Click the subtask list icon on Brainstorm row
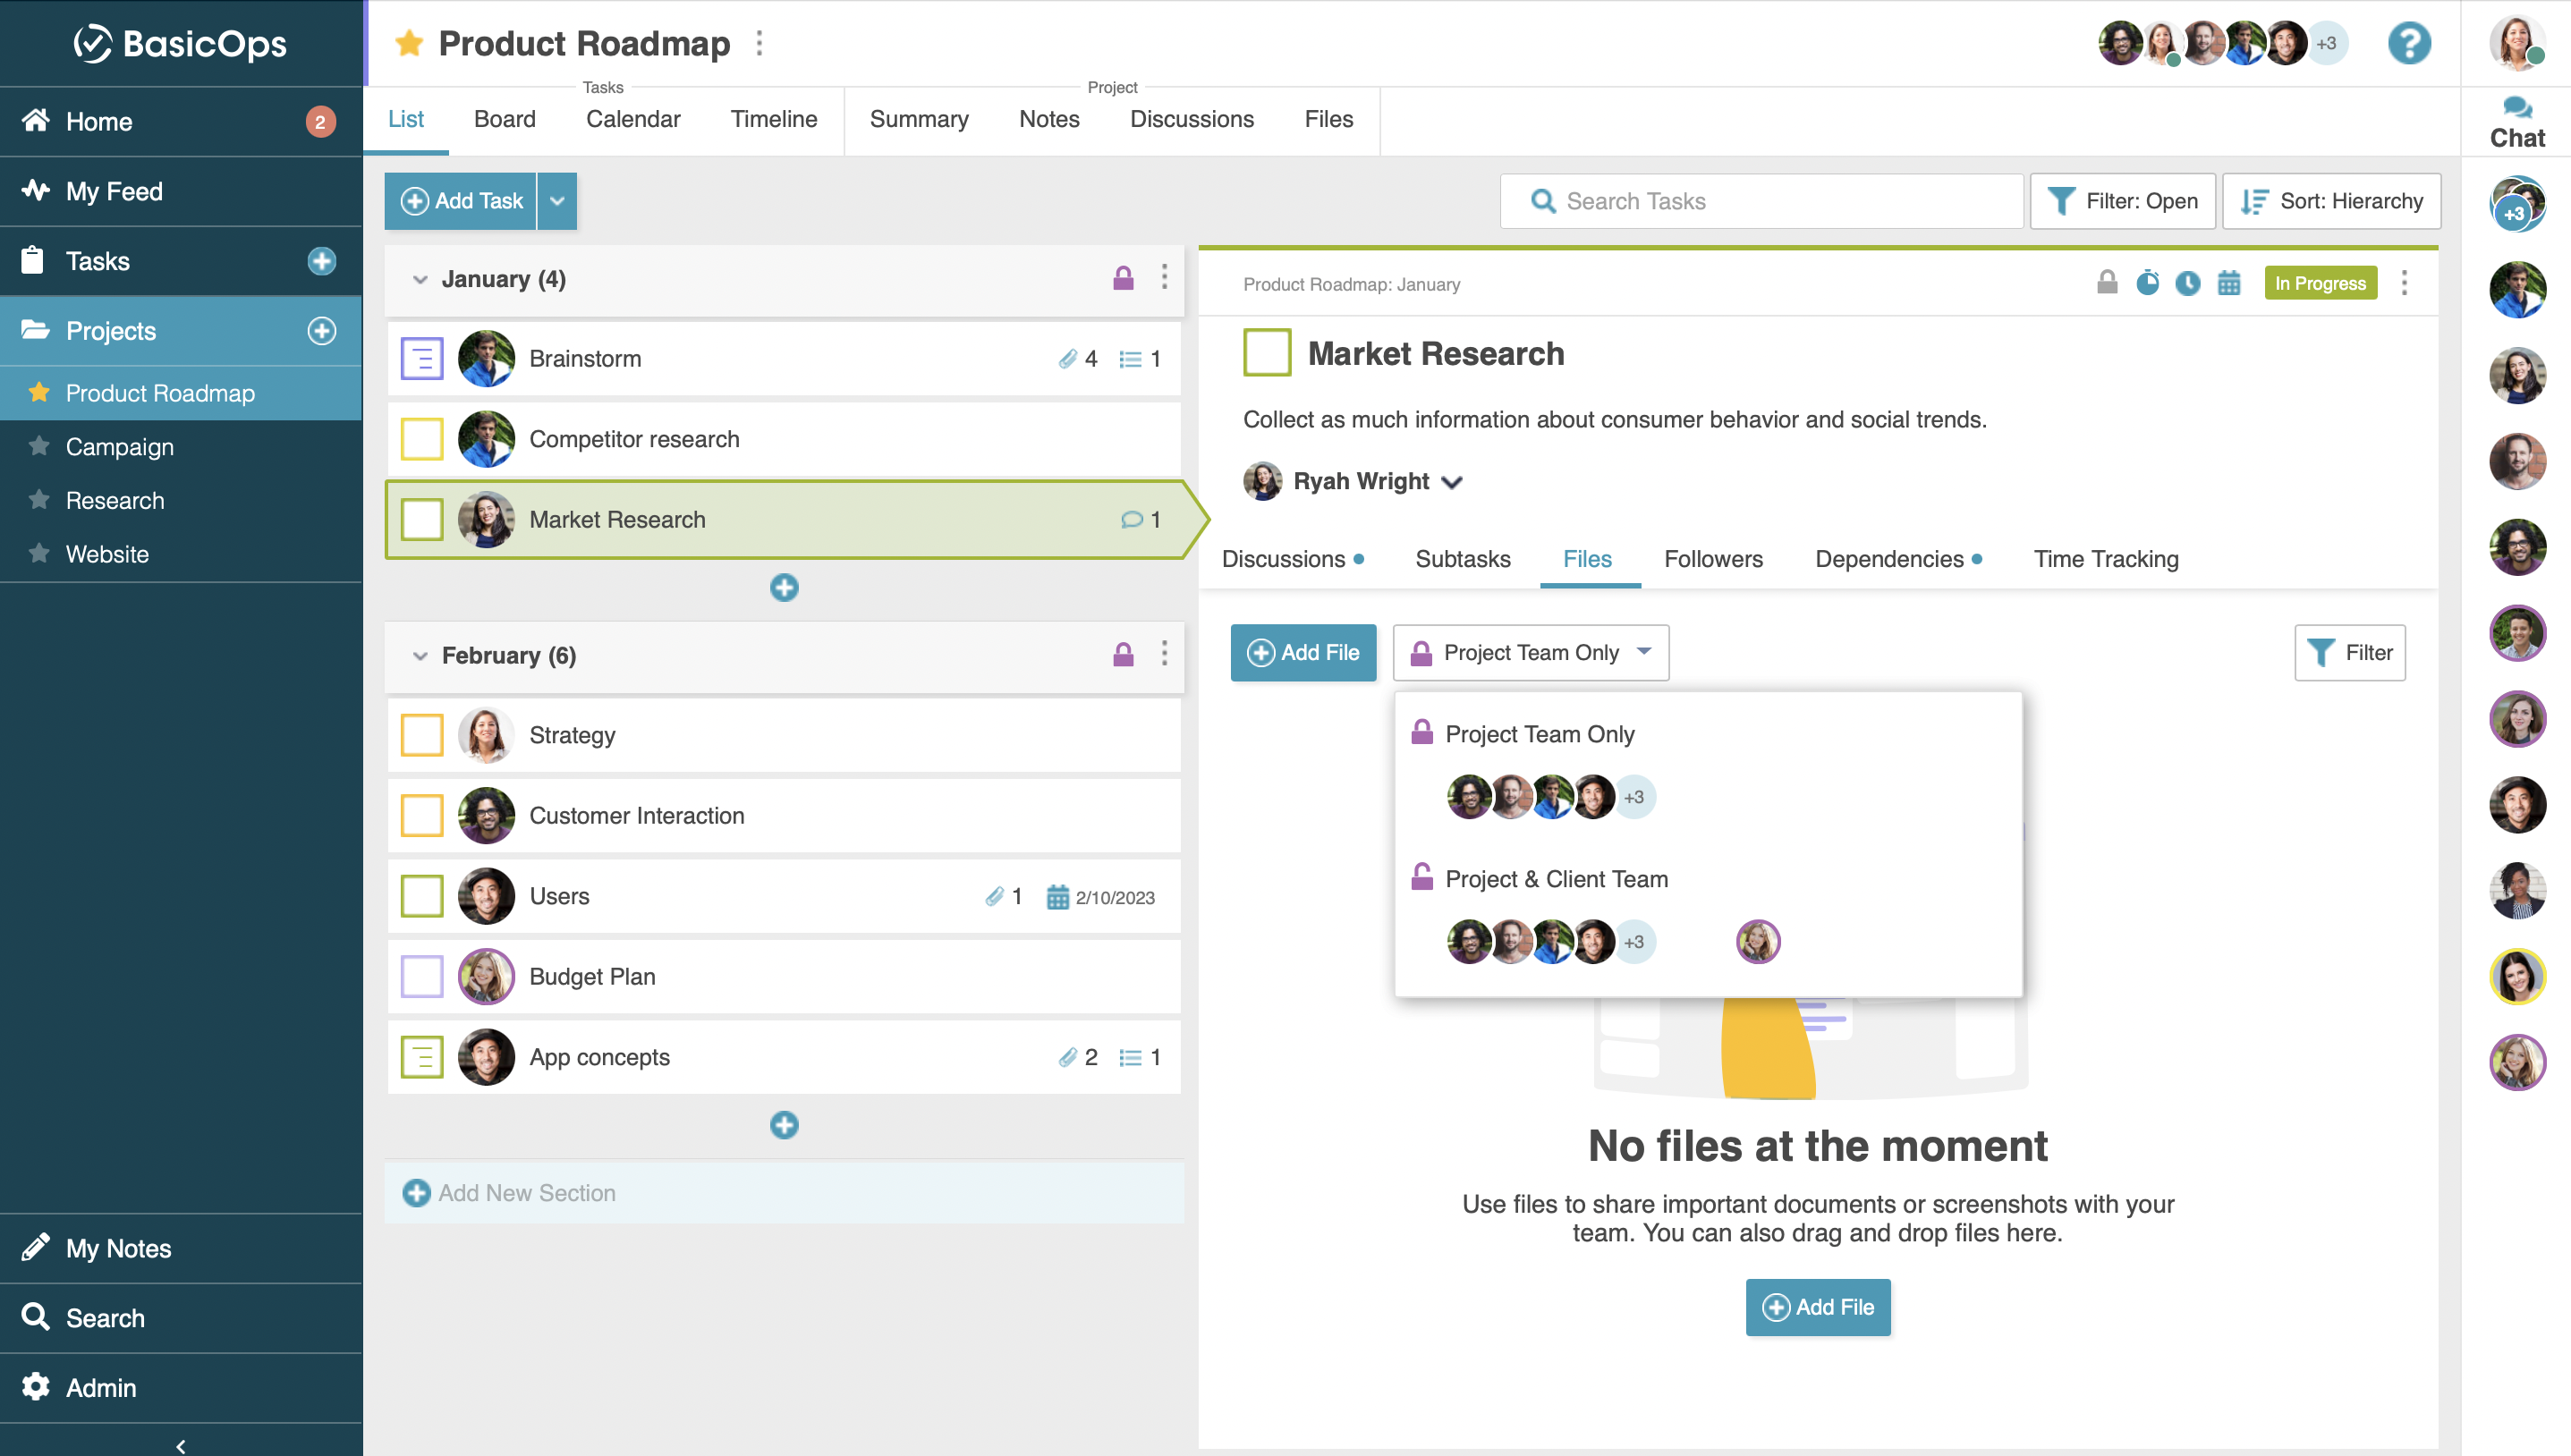The image size is (2571, 1456). 1130,359
